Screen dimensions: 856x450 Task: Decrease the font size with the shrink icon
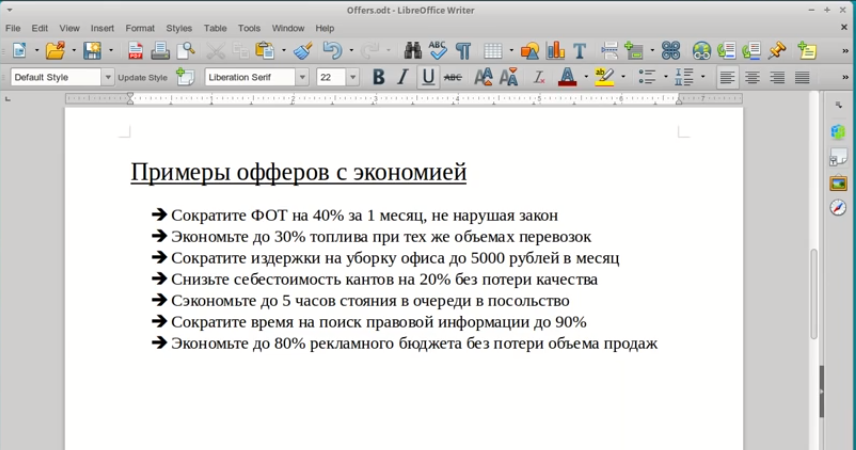pos(508,77)
